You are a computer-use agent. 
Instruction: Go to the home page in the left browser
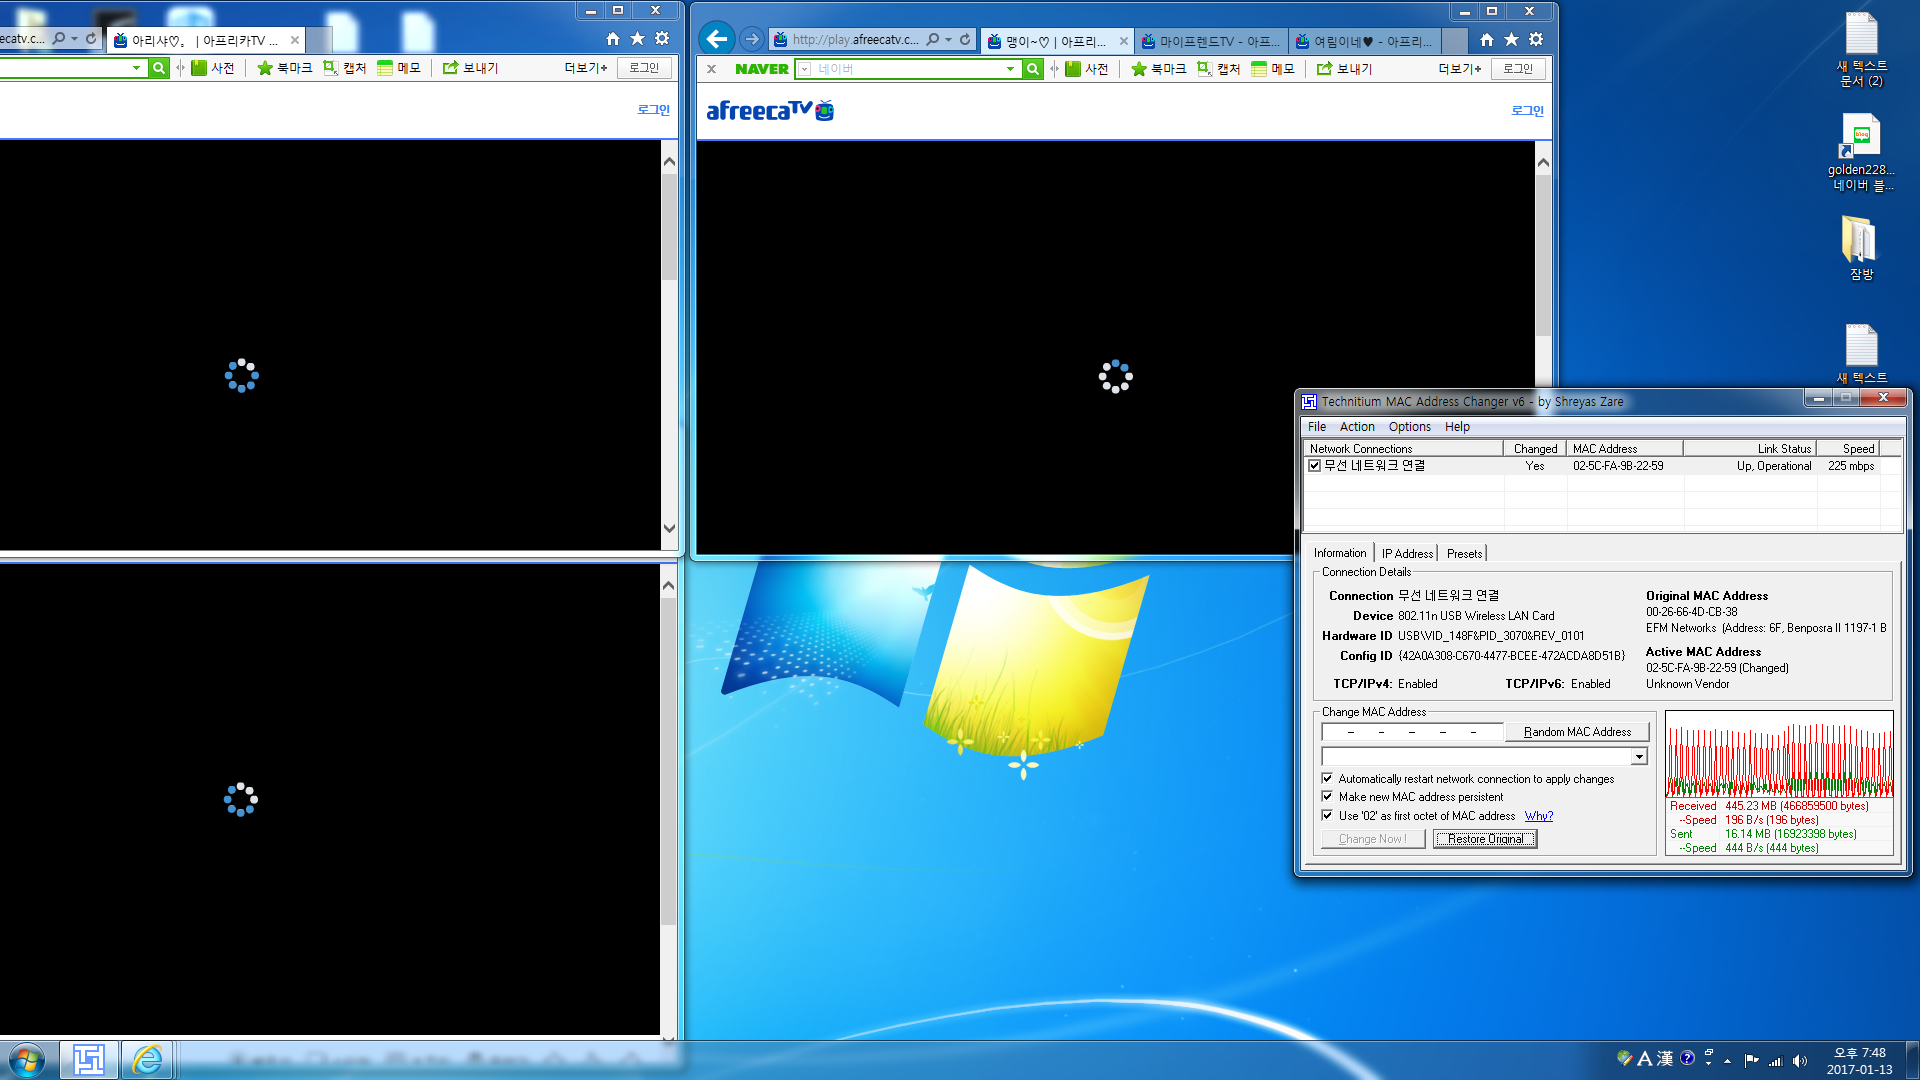tap(613, 38)
